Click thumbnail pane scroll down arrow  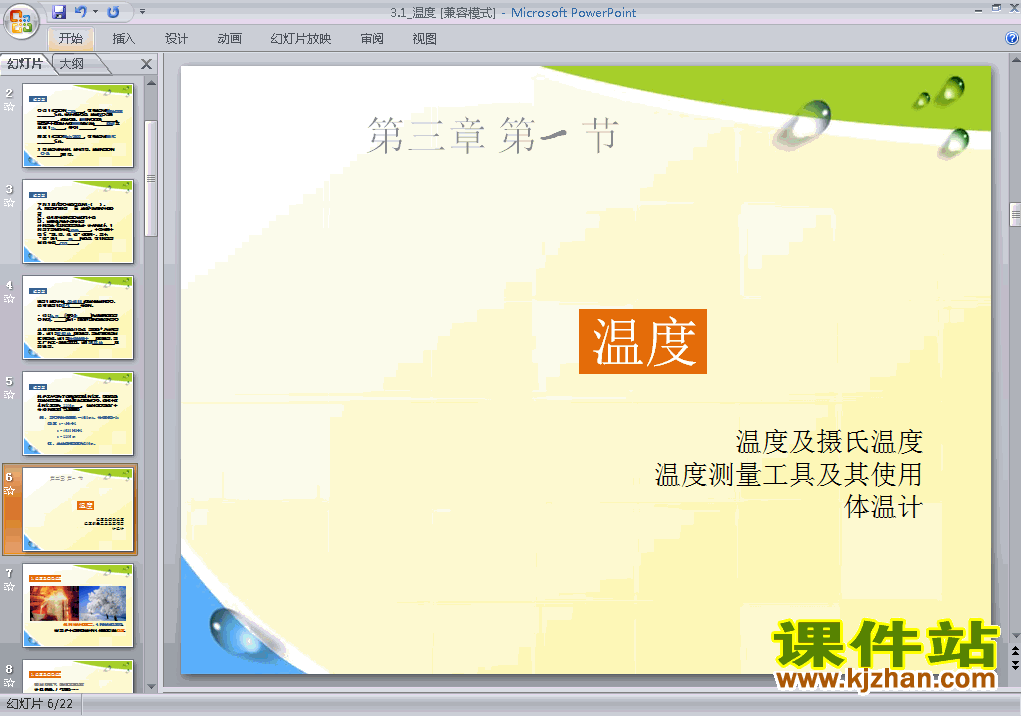click(151, 686)
